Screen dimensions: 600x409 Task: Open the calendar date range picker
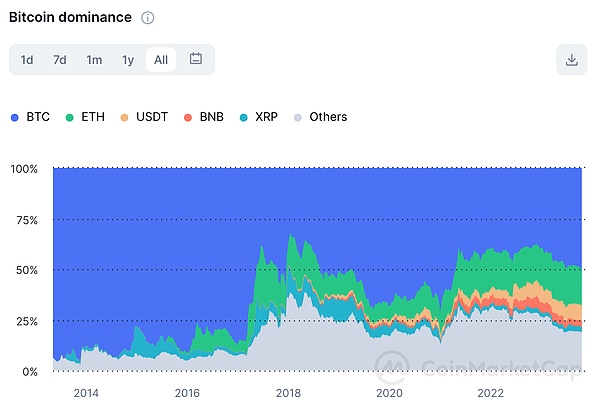click(x=196, y=59)
